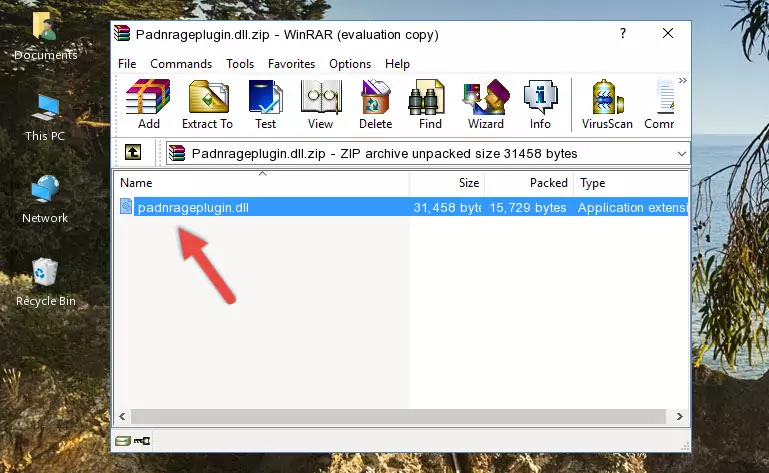This screenshot has height=473, width=769.
Task: Run VirusScan on the archive
Action: 607,104
